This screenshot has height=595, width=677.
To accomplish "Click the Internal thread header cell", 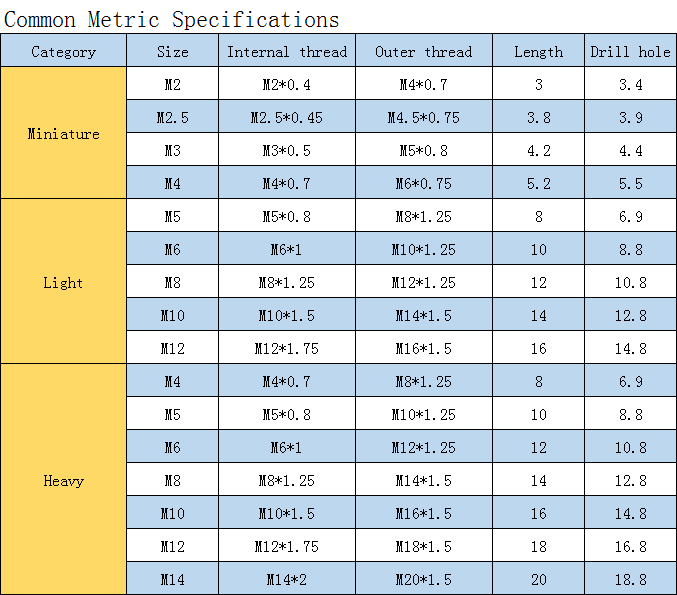I will coord(287,51).
